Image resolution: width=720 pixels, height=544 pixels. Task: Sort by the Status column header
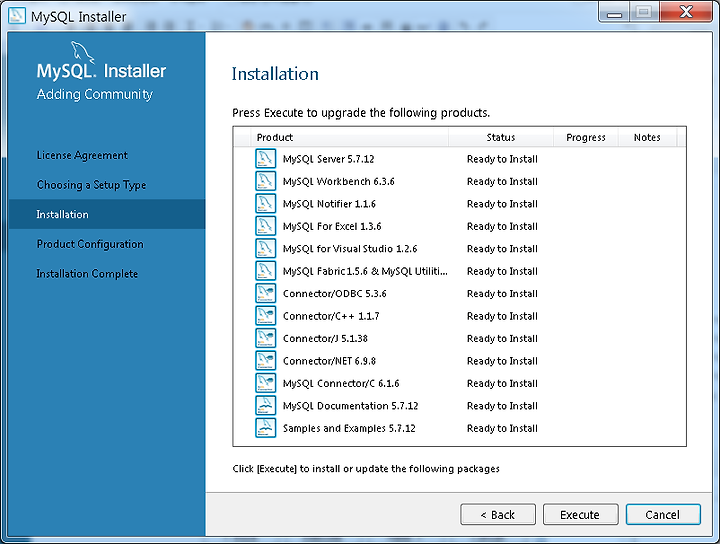tap(501, 137)
